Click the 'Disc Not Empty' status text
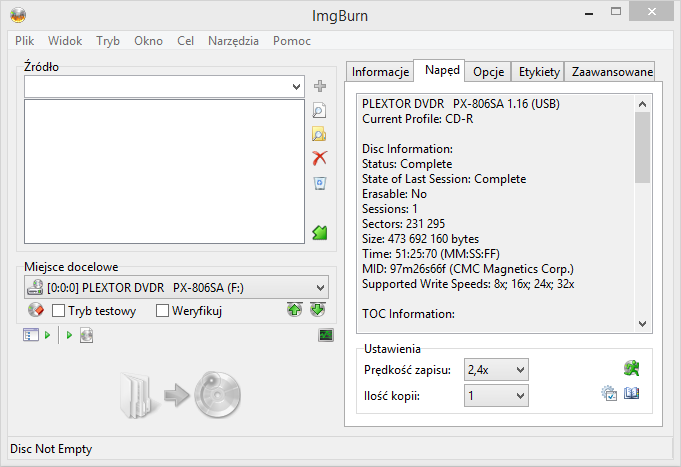Screen dimensions: 681x467 [x=51, y=449]
